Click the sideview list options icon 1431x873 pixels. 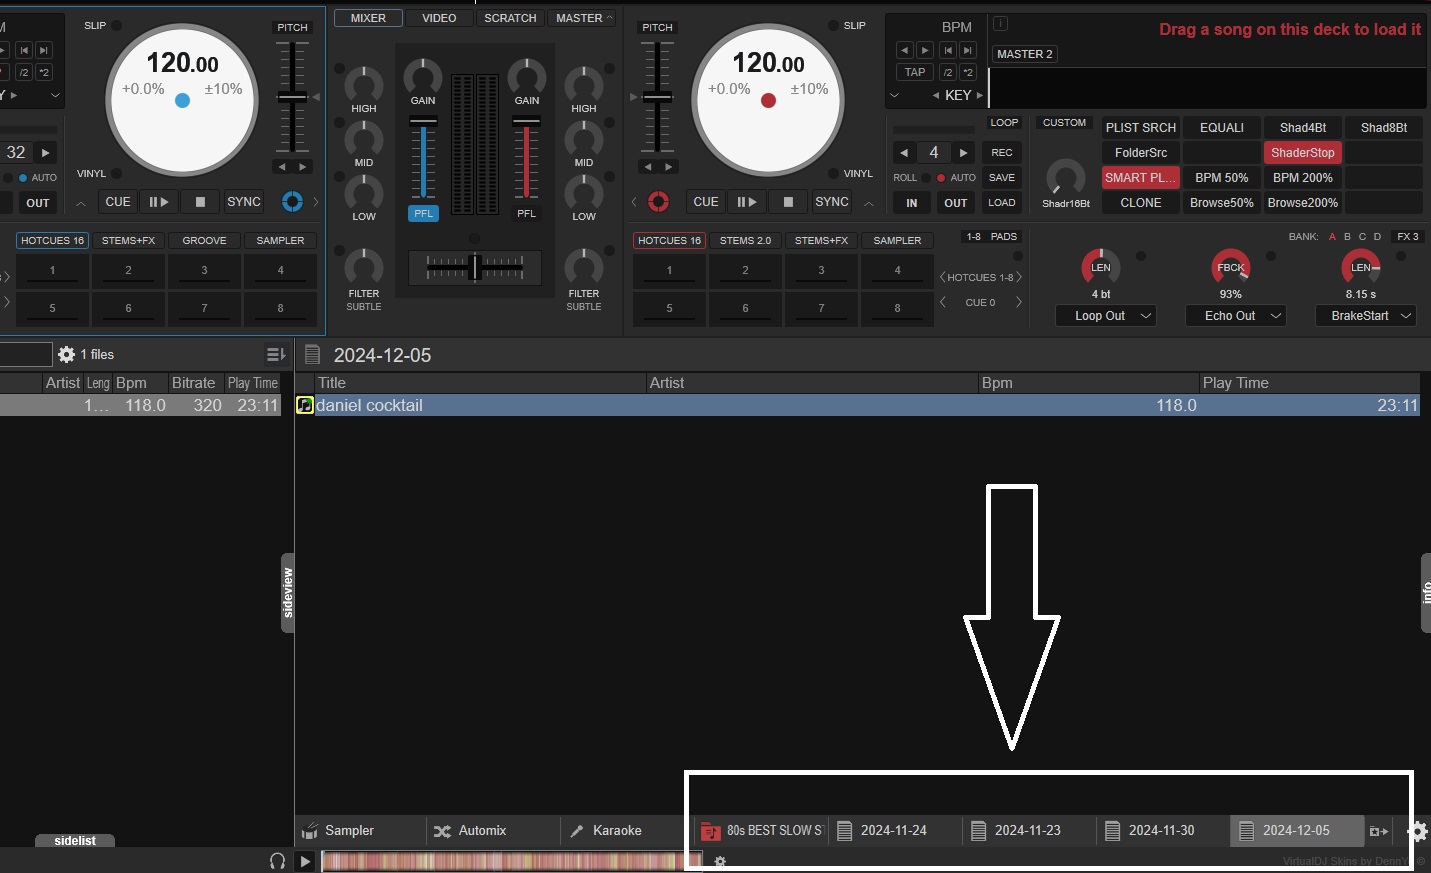tap(276, 354)
